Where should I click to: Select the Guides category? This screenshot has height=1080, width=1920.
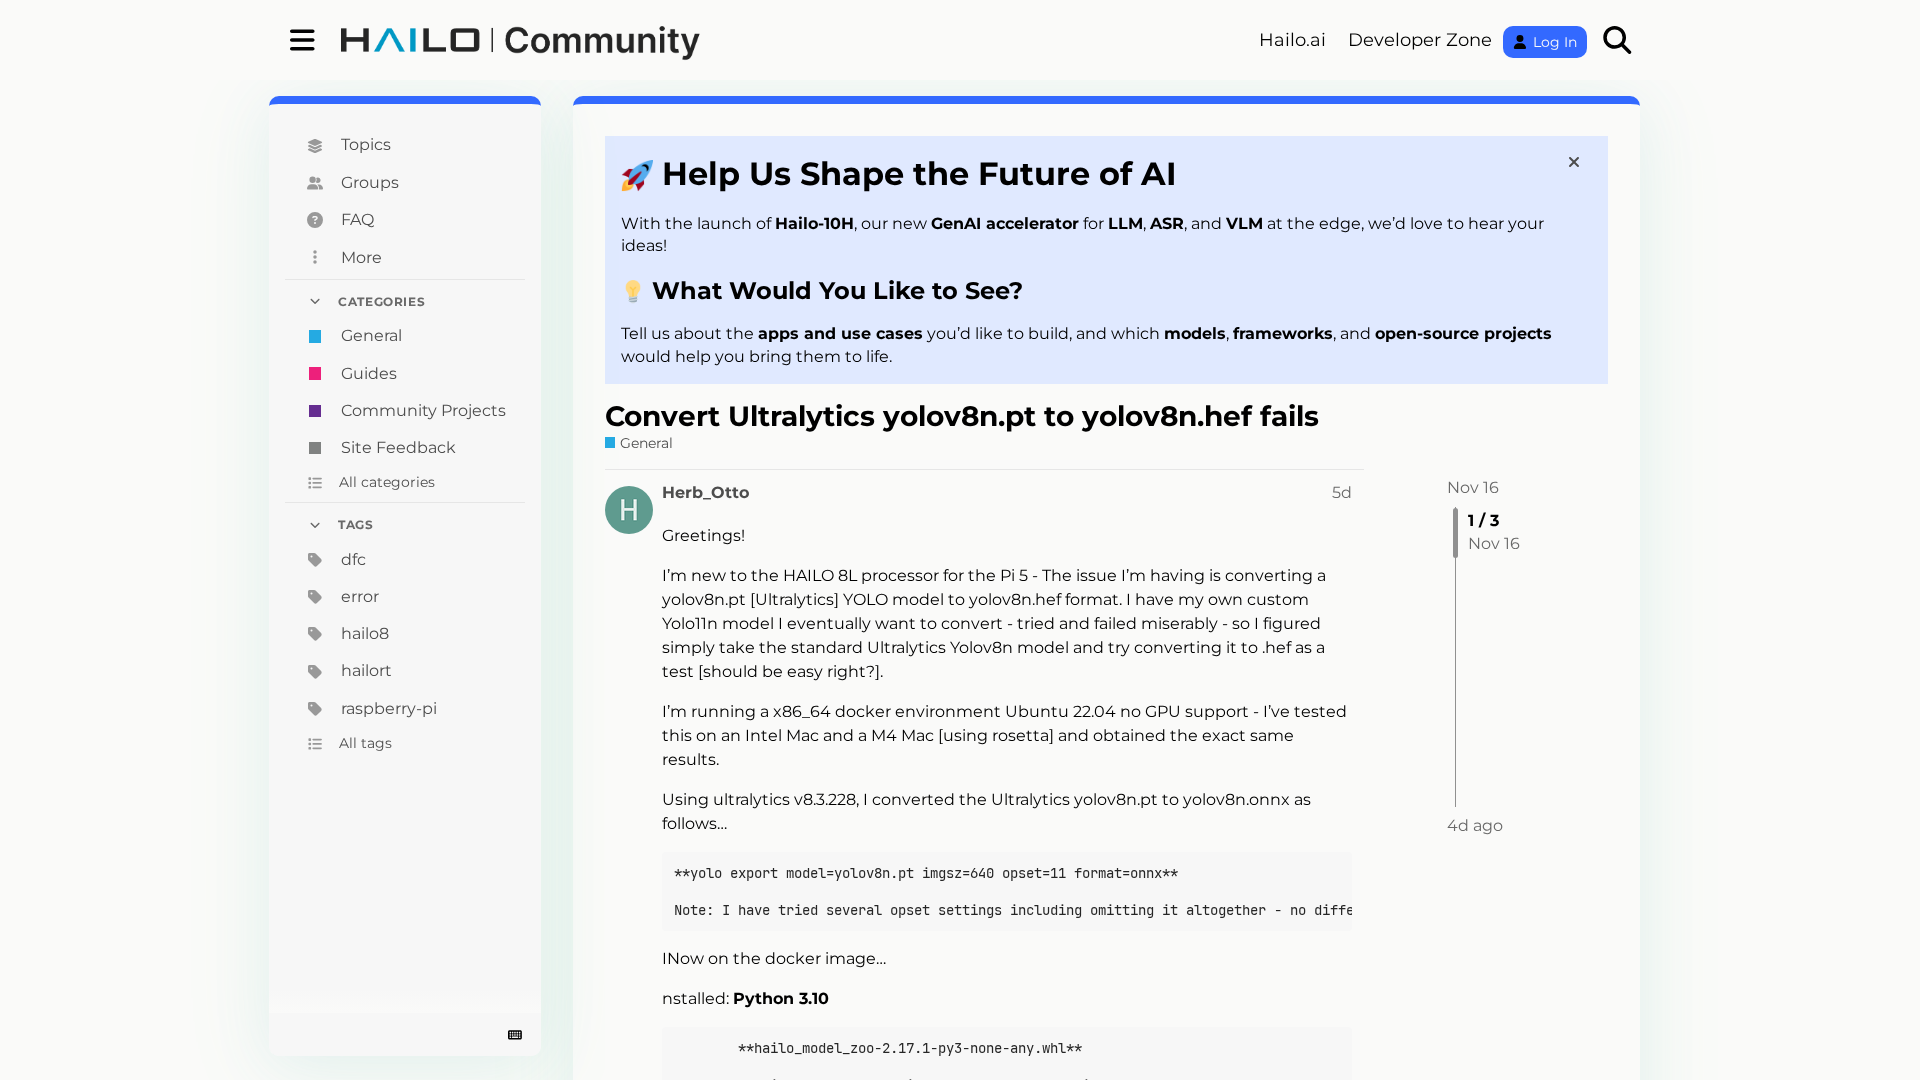[368, 373]
